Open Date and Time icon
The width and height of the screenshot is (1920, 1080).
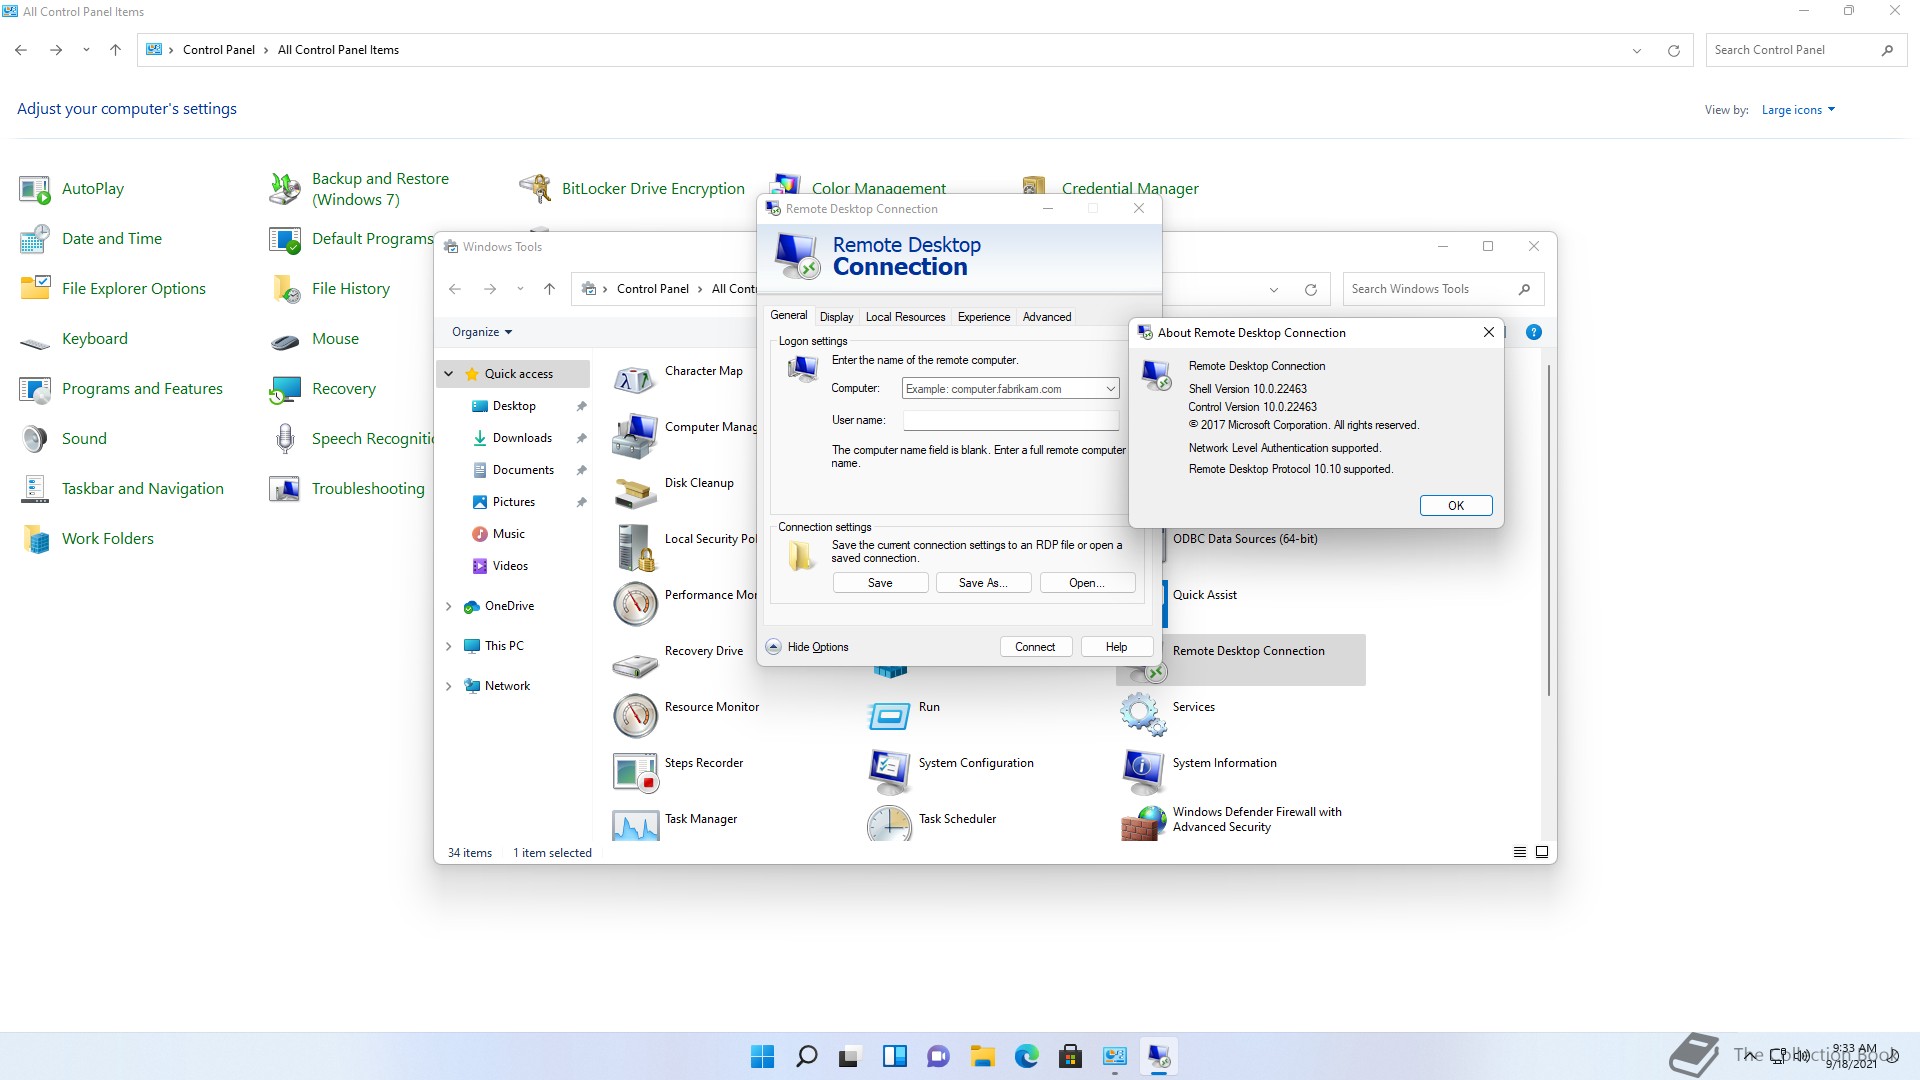point(35,239)
